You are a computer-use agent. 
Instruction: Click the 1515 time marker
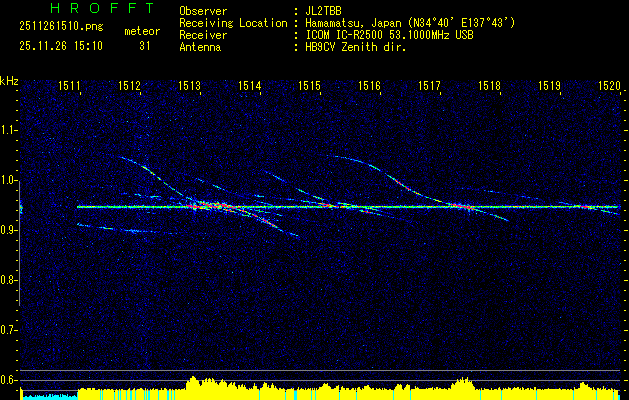310,87
